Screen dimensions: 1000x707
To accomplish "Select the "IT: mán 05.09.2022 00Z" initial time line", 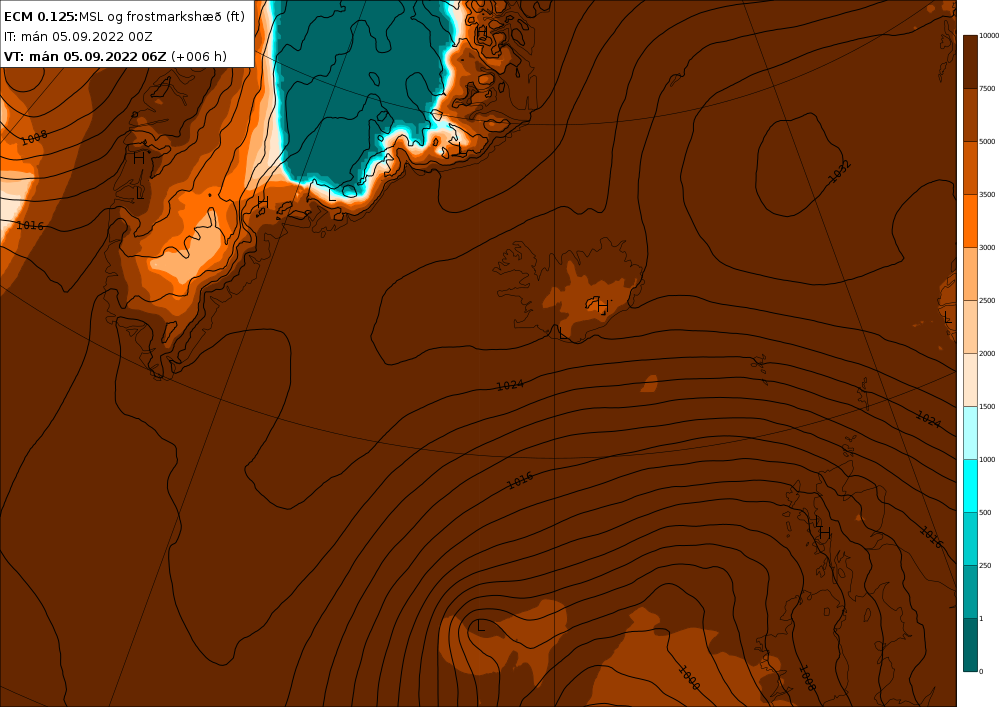I will point(78,36).
